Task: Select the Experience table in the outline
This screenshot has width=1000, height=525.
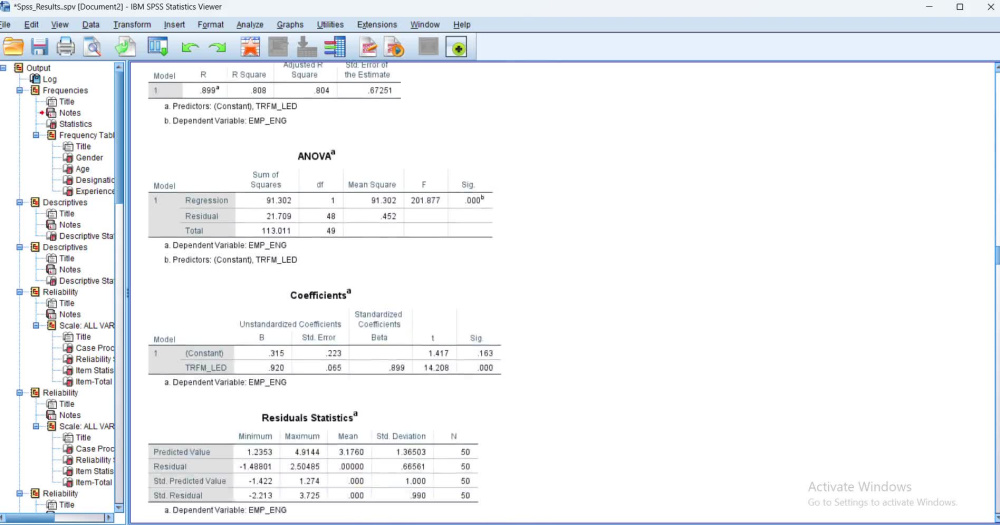Action: pyautogui.click(x=95, y=191)
